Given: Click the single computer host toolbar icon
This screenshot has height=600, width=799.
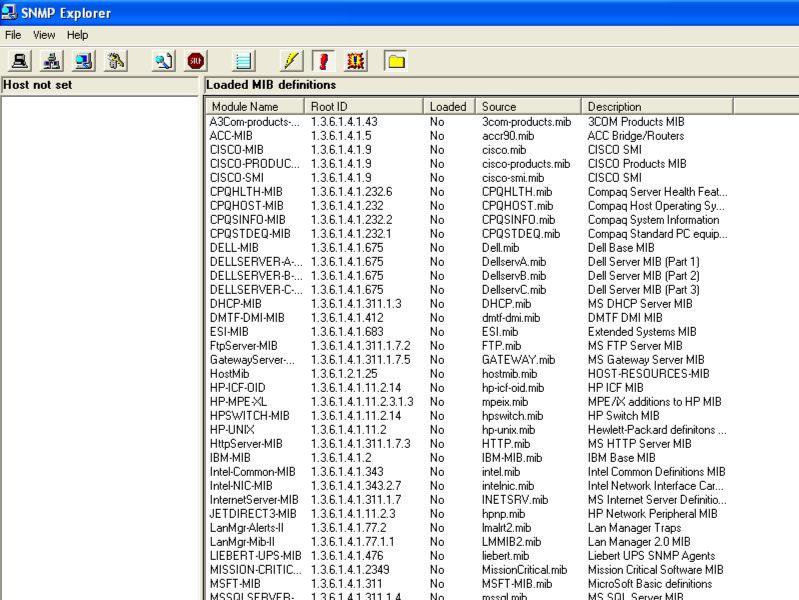Looking at the screenshot, I should pyautogui.click(x=20, y=61).
